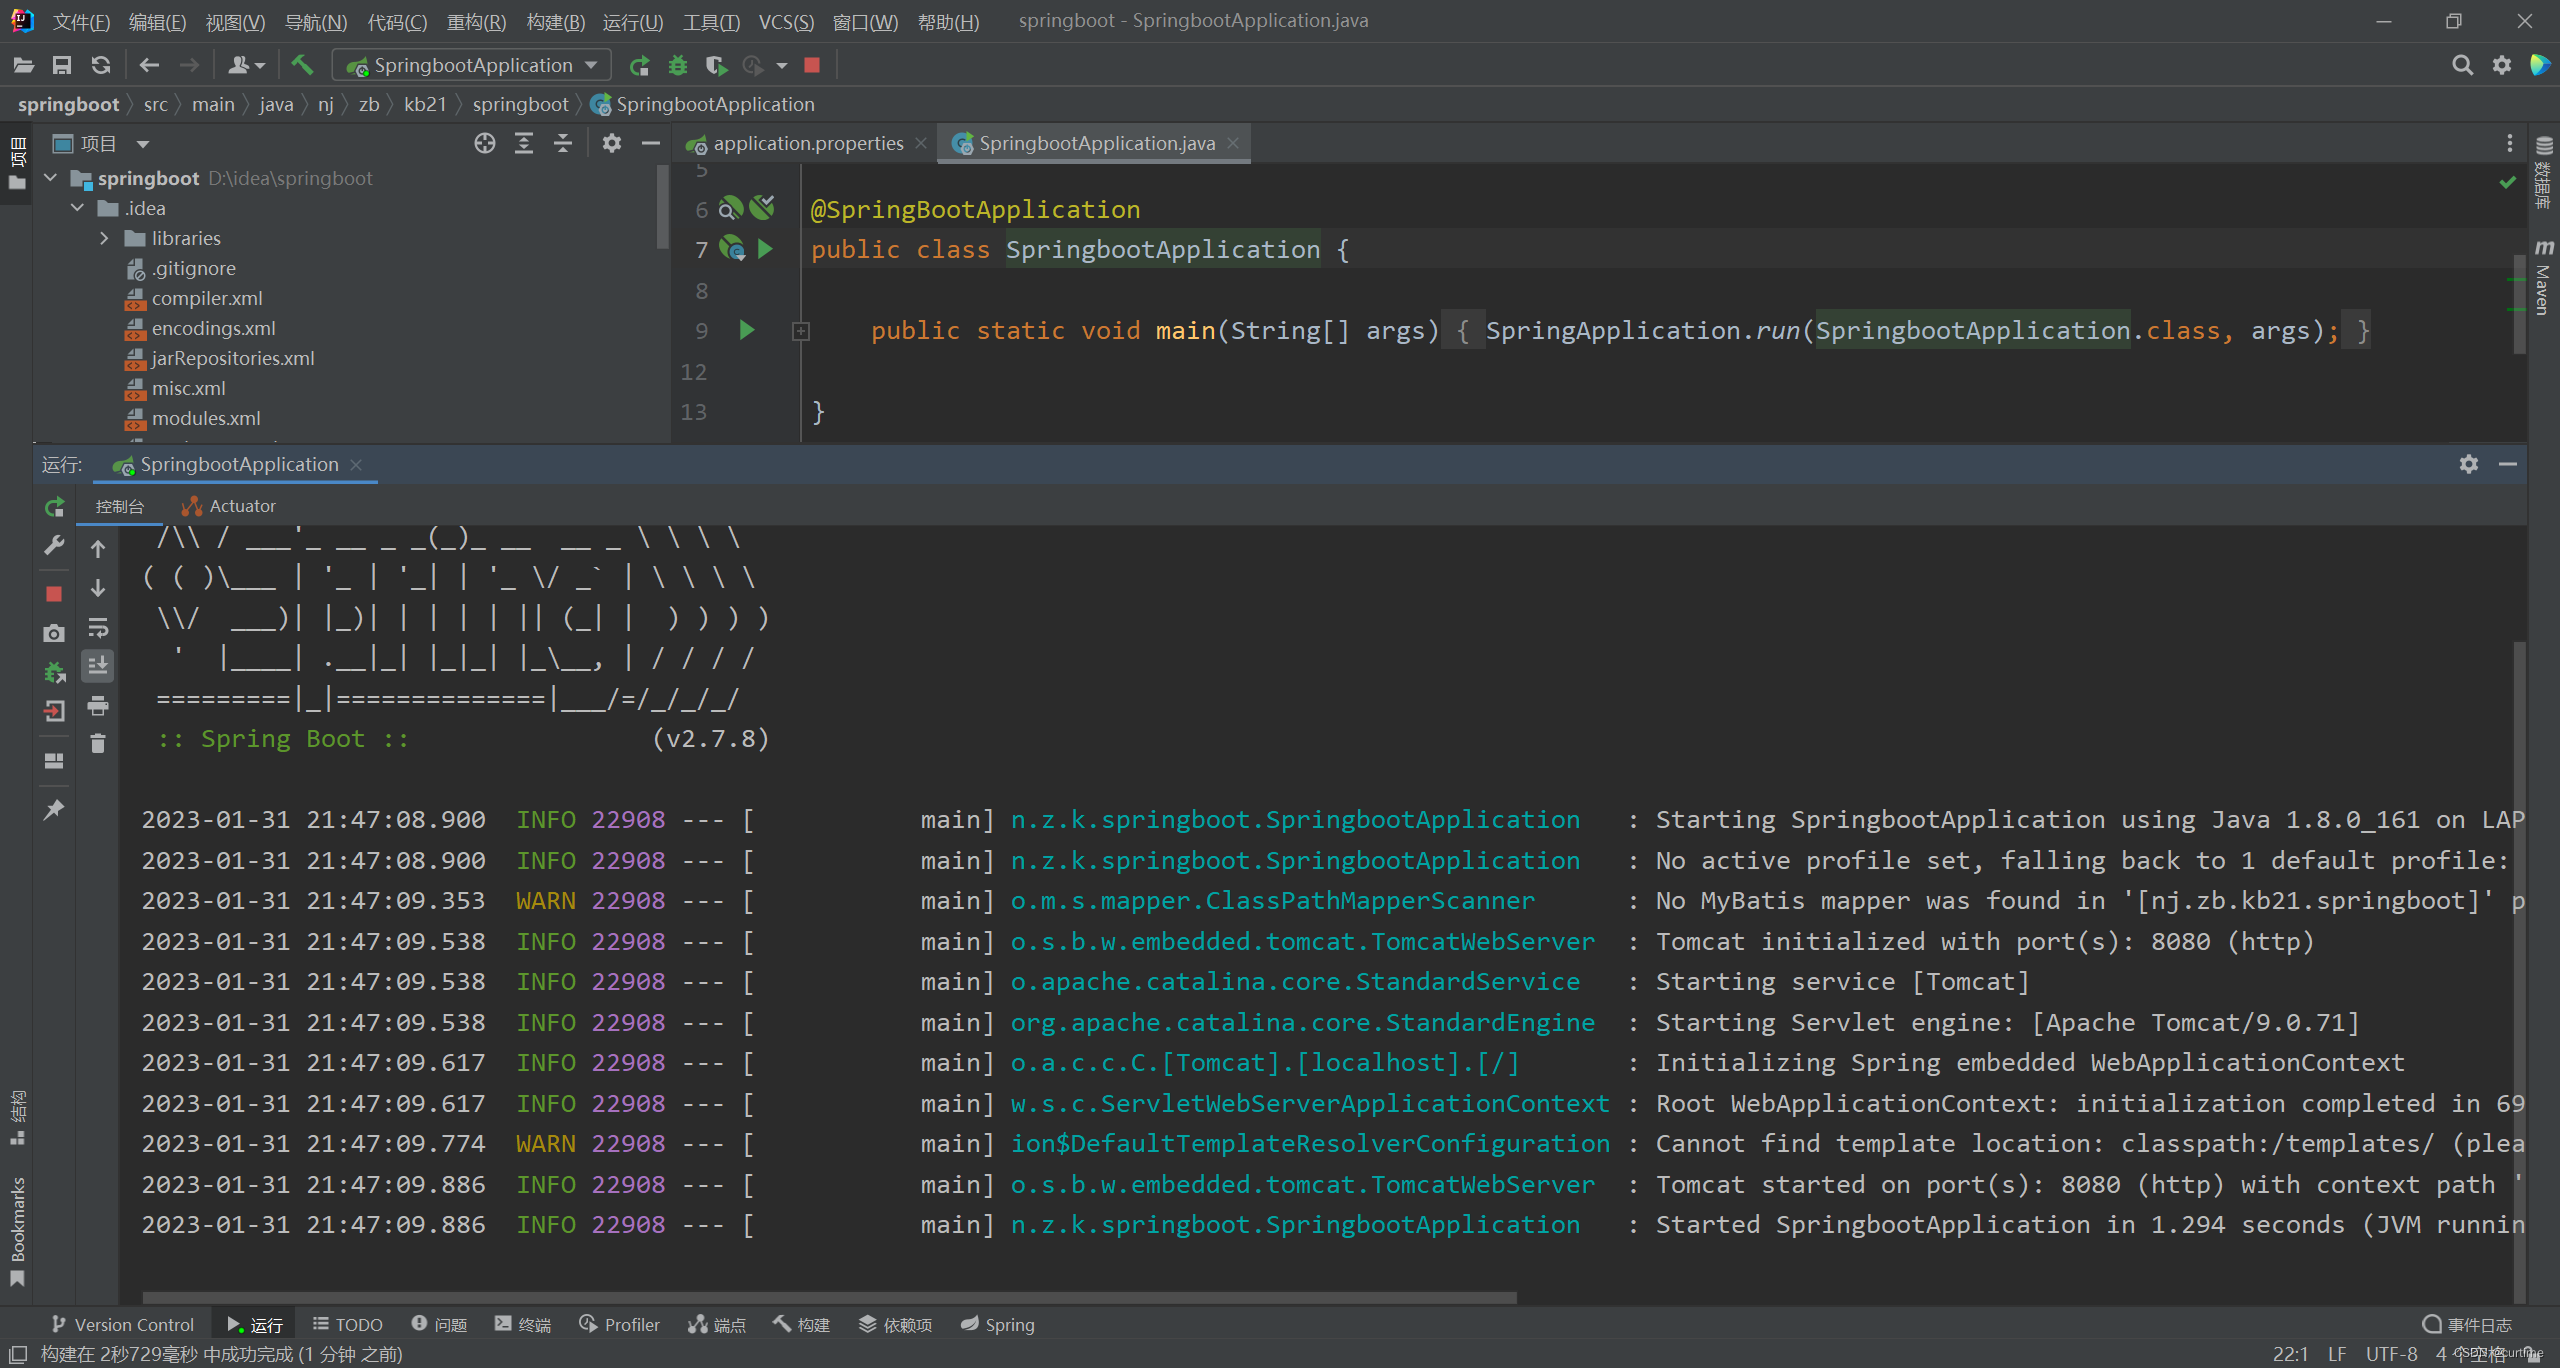Toggle scroll to end in console
2560x1368 pixels.
click(x=97, y=665)
